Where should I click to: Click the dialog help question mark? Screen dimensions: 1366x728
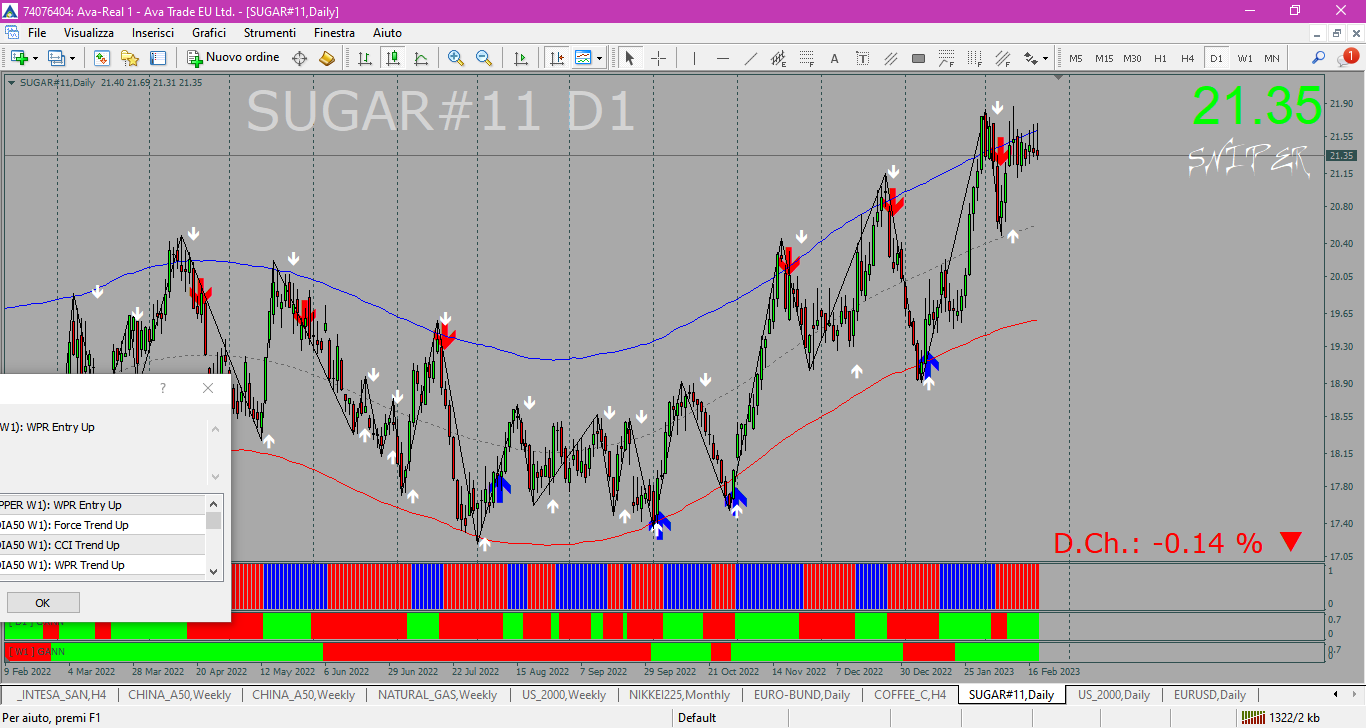click(x=163, y=388)
